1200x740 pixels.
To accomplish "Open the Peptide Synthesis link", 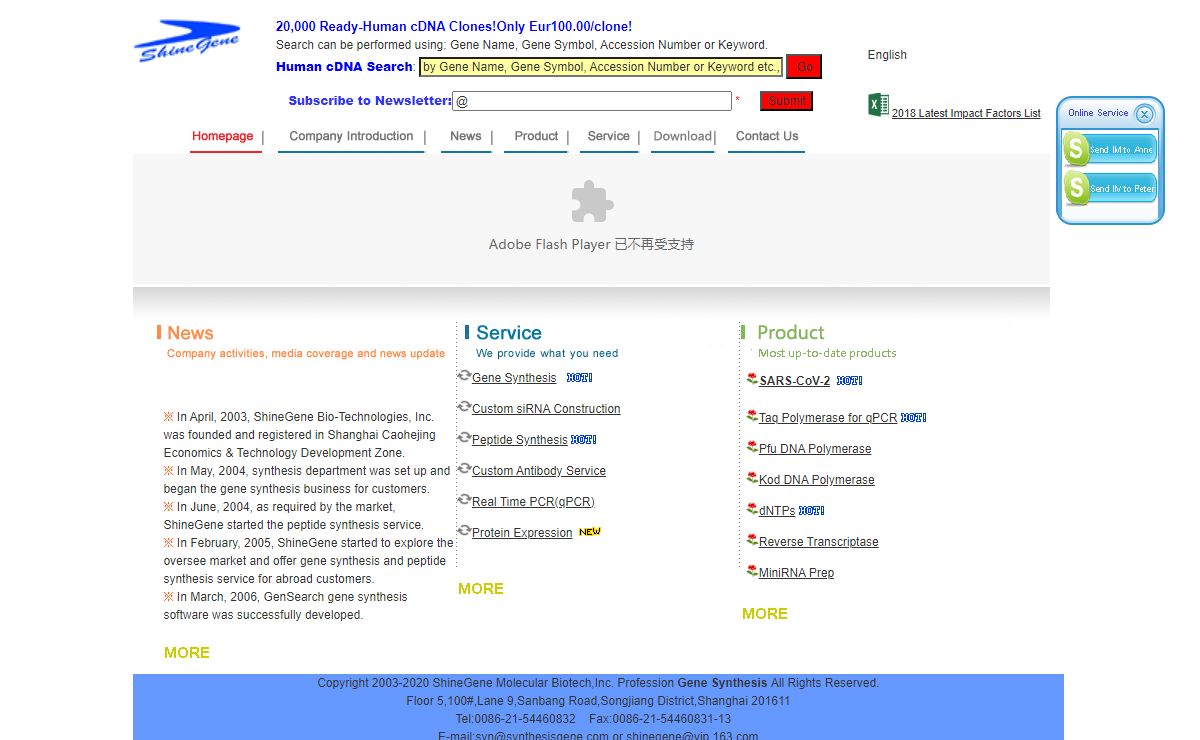I will 520,440.
